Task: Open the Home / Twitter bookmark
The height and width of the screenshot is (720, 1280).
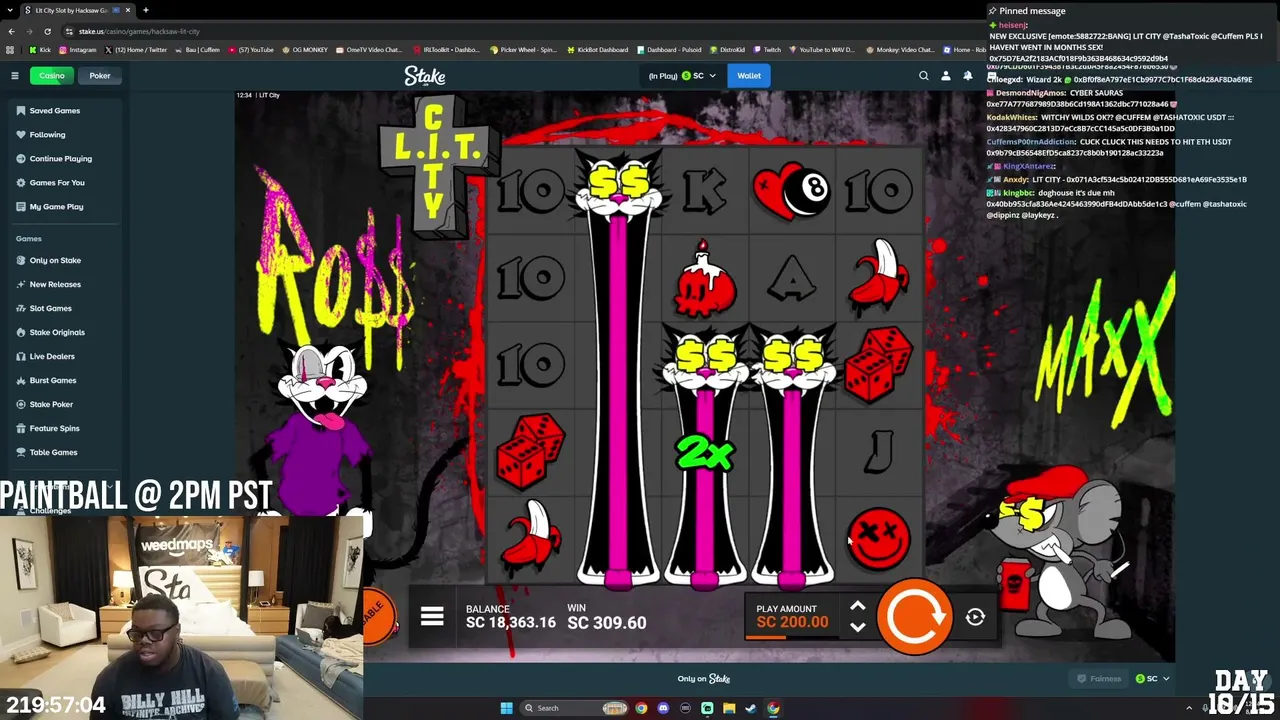Action: pyautogui.click(x=135, y=50)
